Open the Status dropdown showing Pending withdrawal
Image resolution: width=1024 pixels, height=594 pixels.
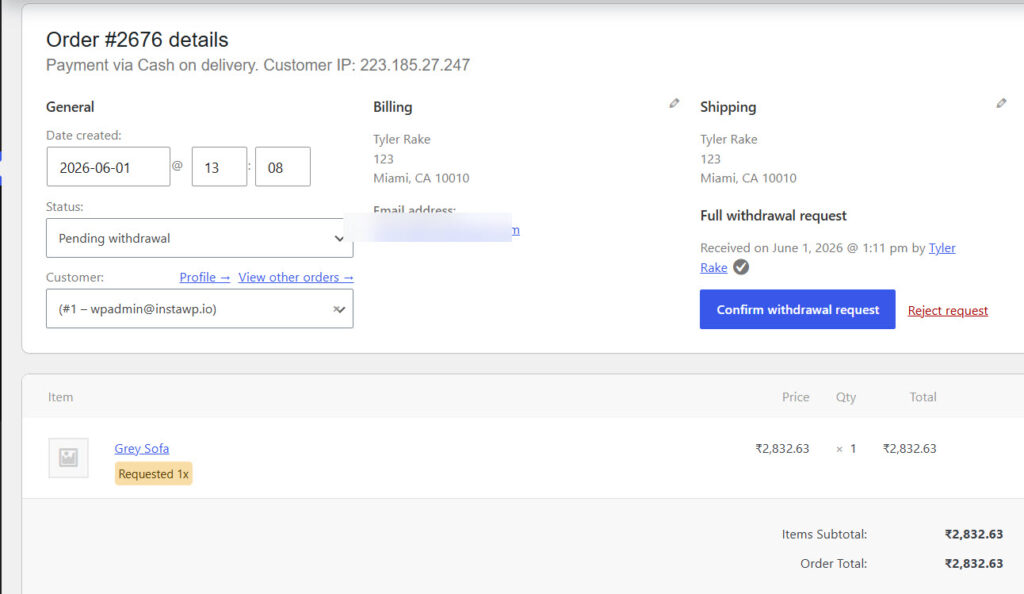[x=200, y=238]
